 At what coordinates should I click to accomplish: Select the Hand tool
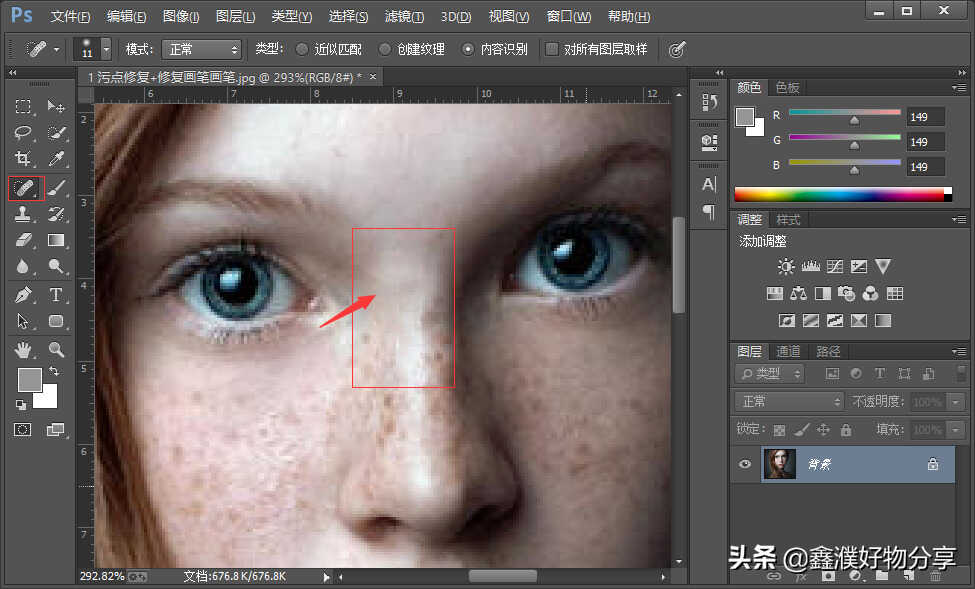click(23, 350)
